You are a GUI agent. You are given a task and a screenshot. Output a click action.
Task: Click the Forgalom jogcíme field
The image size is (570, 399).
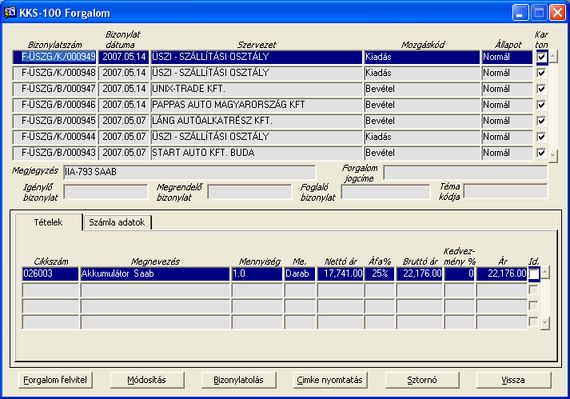pos(465,172)
